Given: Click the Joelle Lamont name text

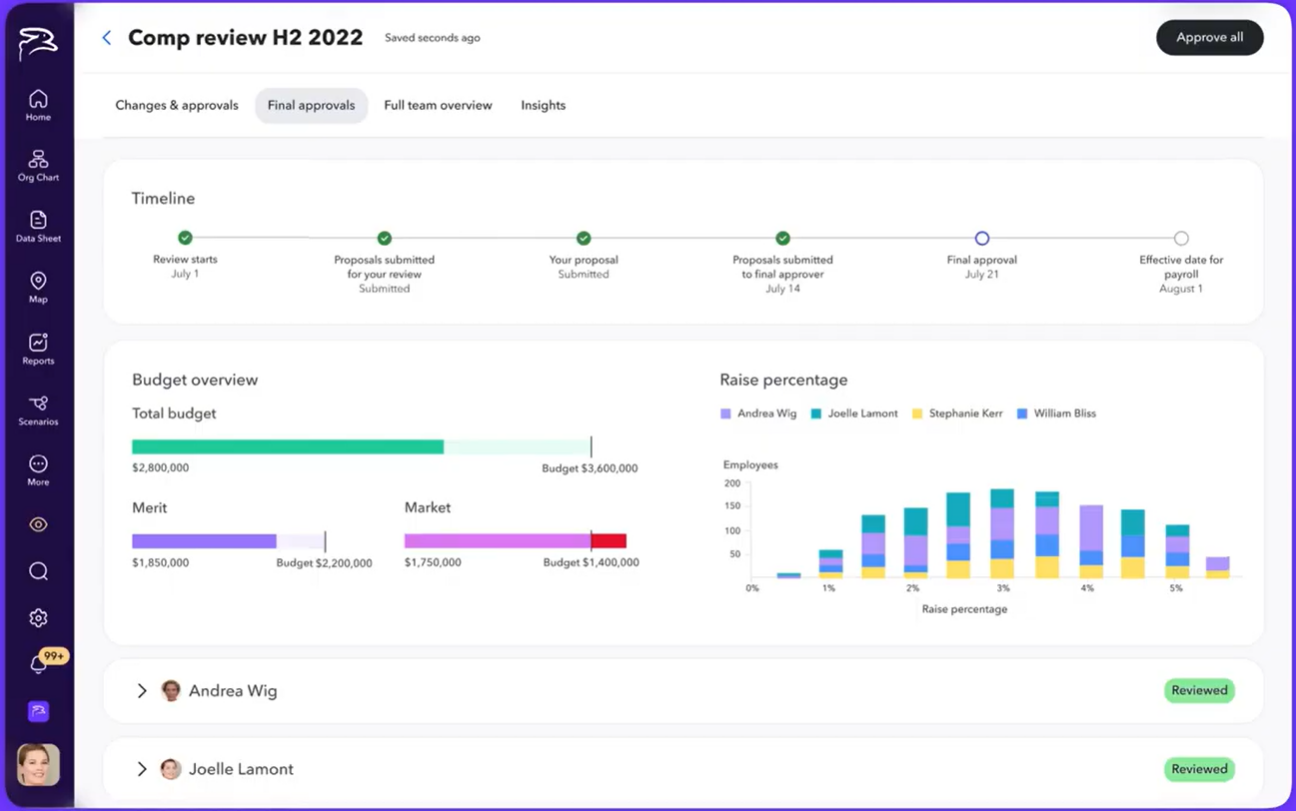Looking at the screenshot, I should click(x=241, y=769).
